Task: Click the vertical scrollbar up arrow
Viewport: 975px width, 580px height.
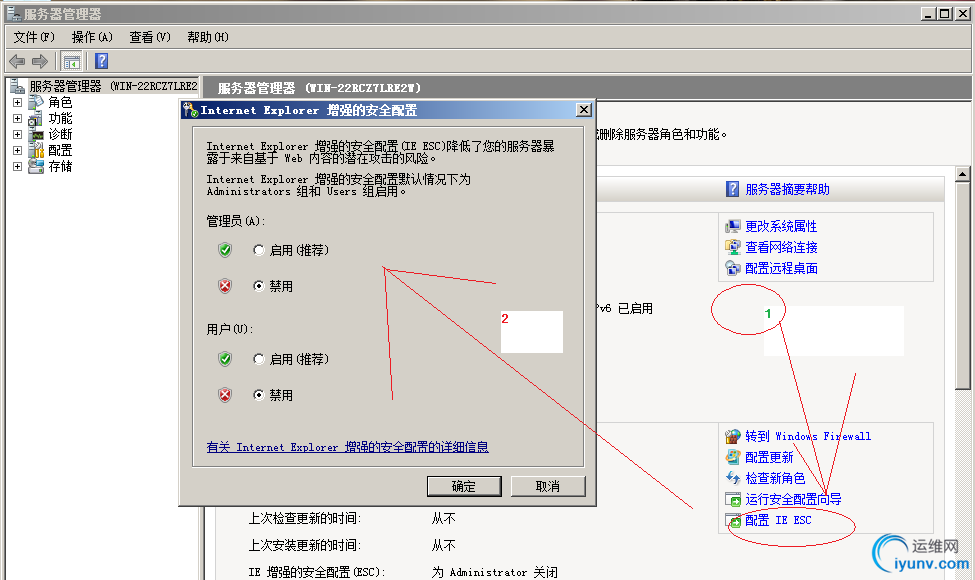Action: point(963,174)
